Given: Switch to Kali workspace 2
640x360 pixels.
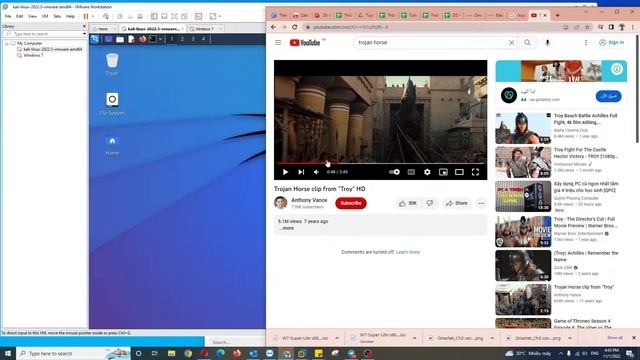Looking at the screenshot, I should 182,39.
